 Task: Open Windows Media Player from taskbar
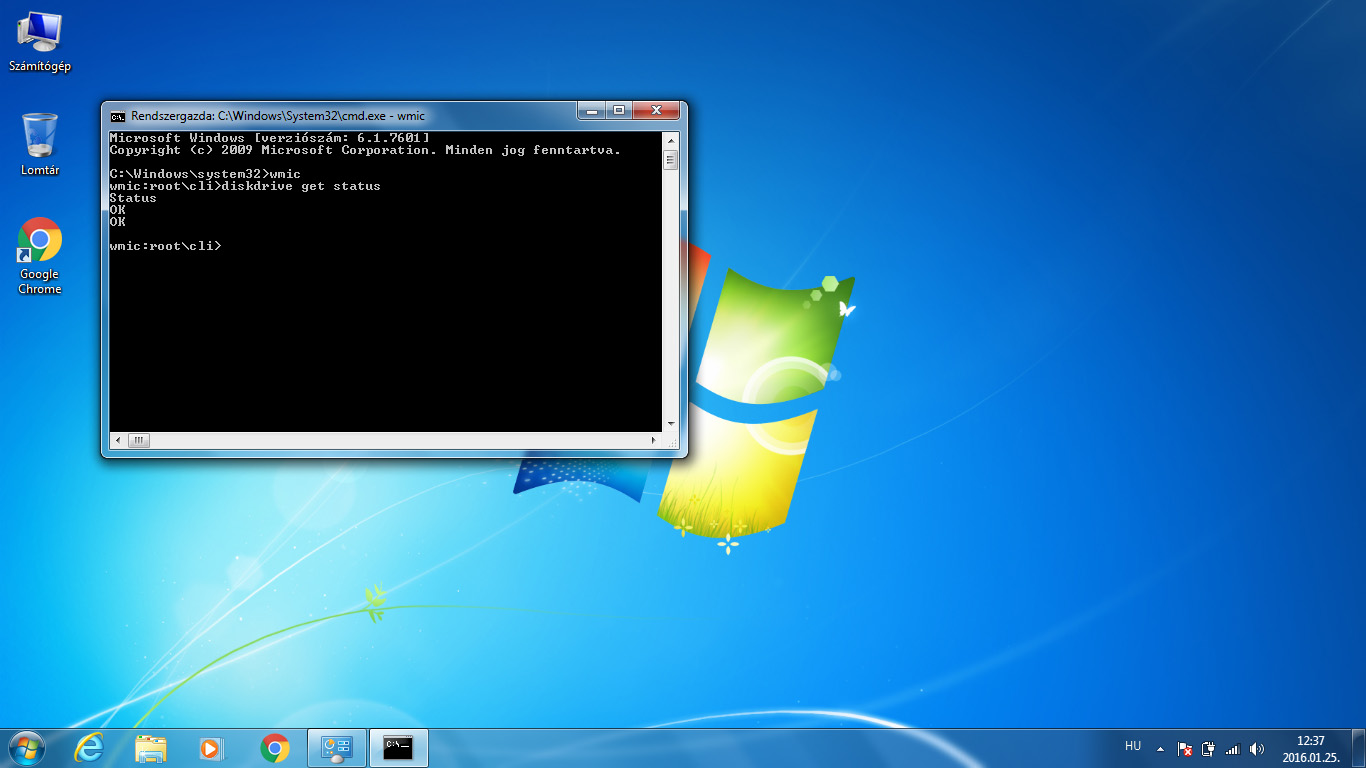pos(212,748)
